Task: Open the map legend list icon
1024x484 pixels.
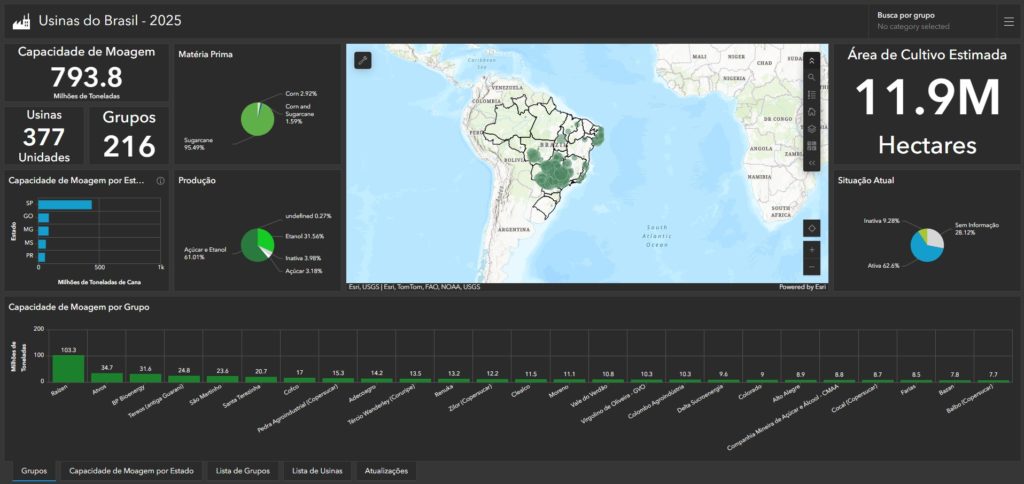Action: pyautogui.click(x=811, y=95)
